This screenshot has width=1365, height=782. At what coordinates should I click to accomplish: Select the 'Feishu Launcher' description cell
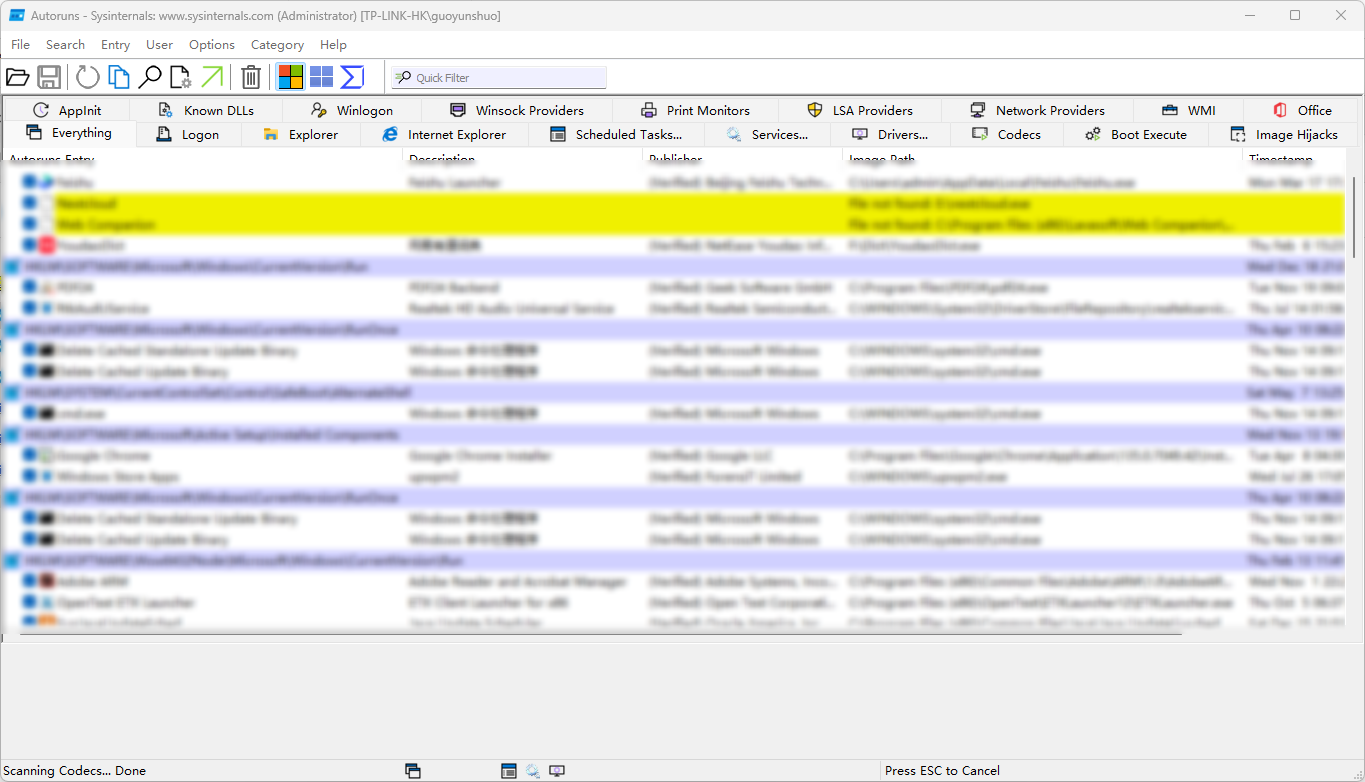point(455,183)
